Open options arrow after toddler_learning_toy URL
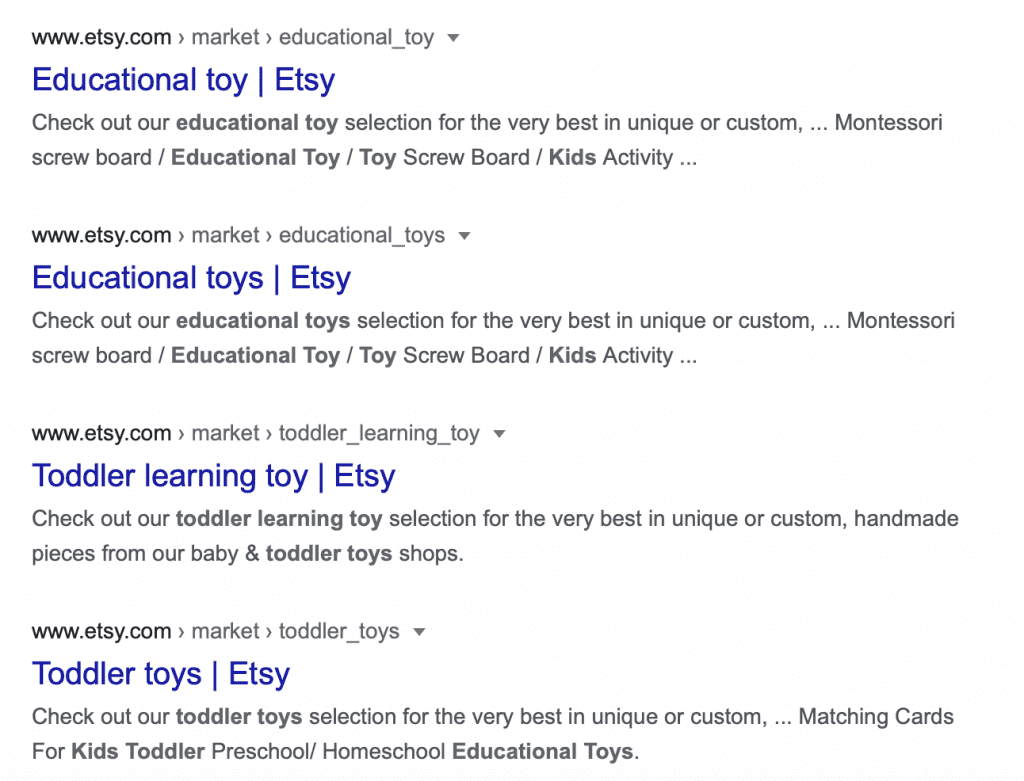This screenshot has height=781, width=1024. coord(499,434)
